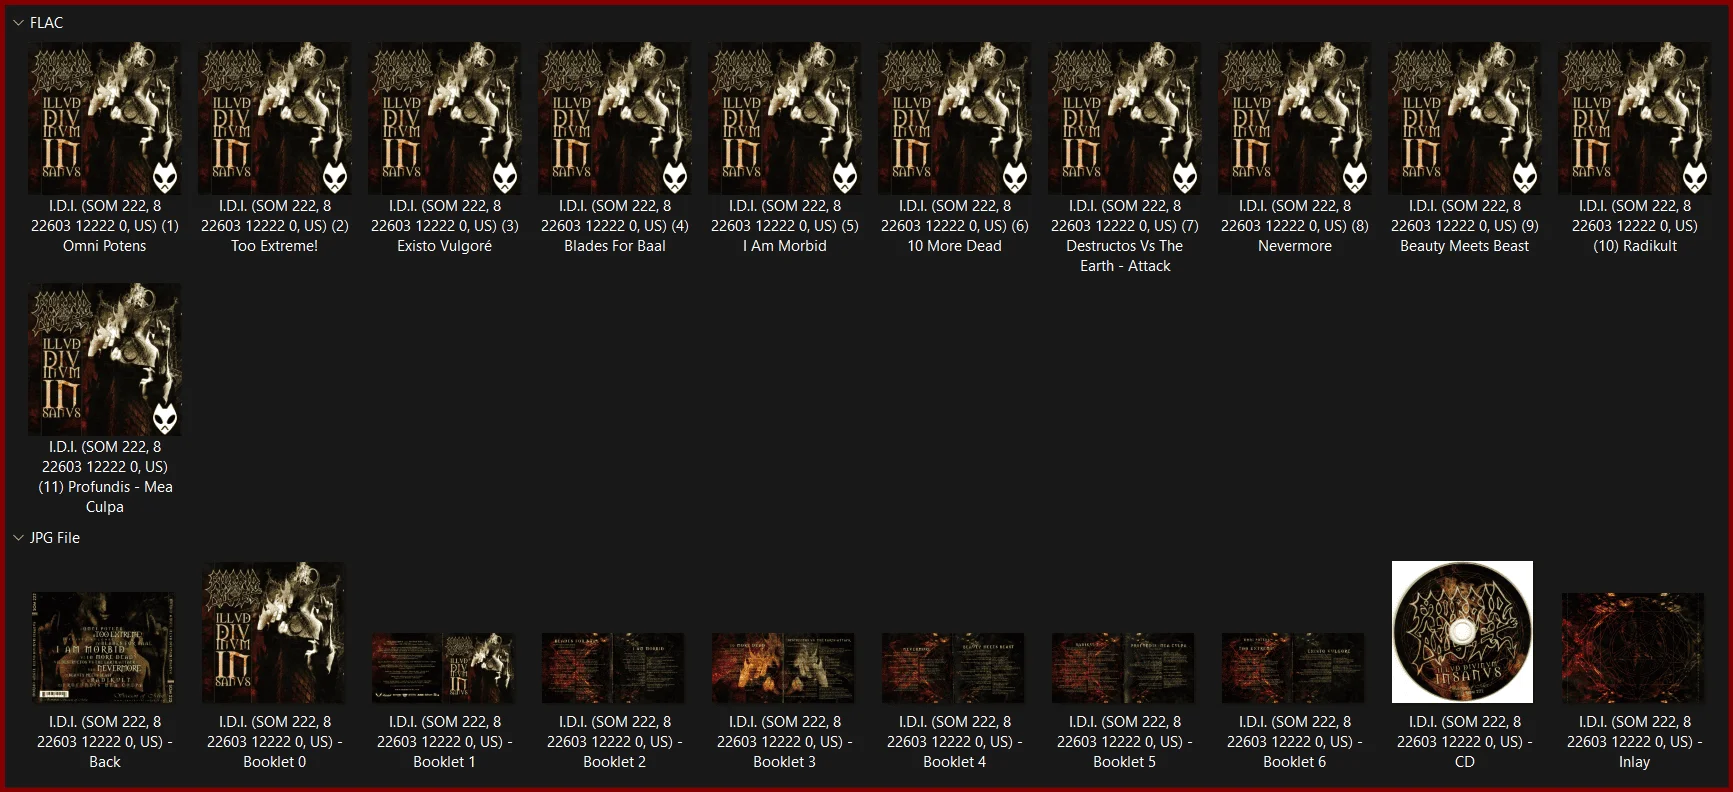The height and width of the screenshot is (792, 1733).
Task: Open the Back cover JPG thumbnail
Action: pos(105,647)
